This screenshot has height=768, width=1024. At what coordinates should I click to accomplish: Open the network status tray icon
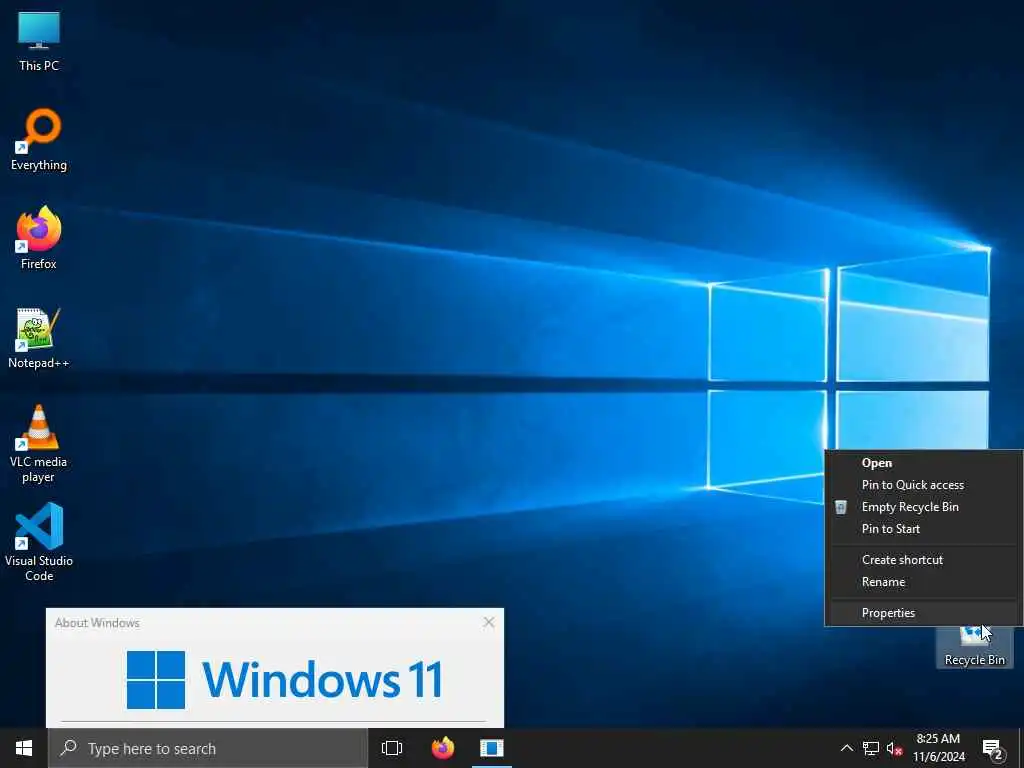click(871, 748)
